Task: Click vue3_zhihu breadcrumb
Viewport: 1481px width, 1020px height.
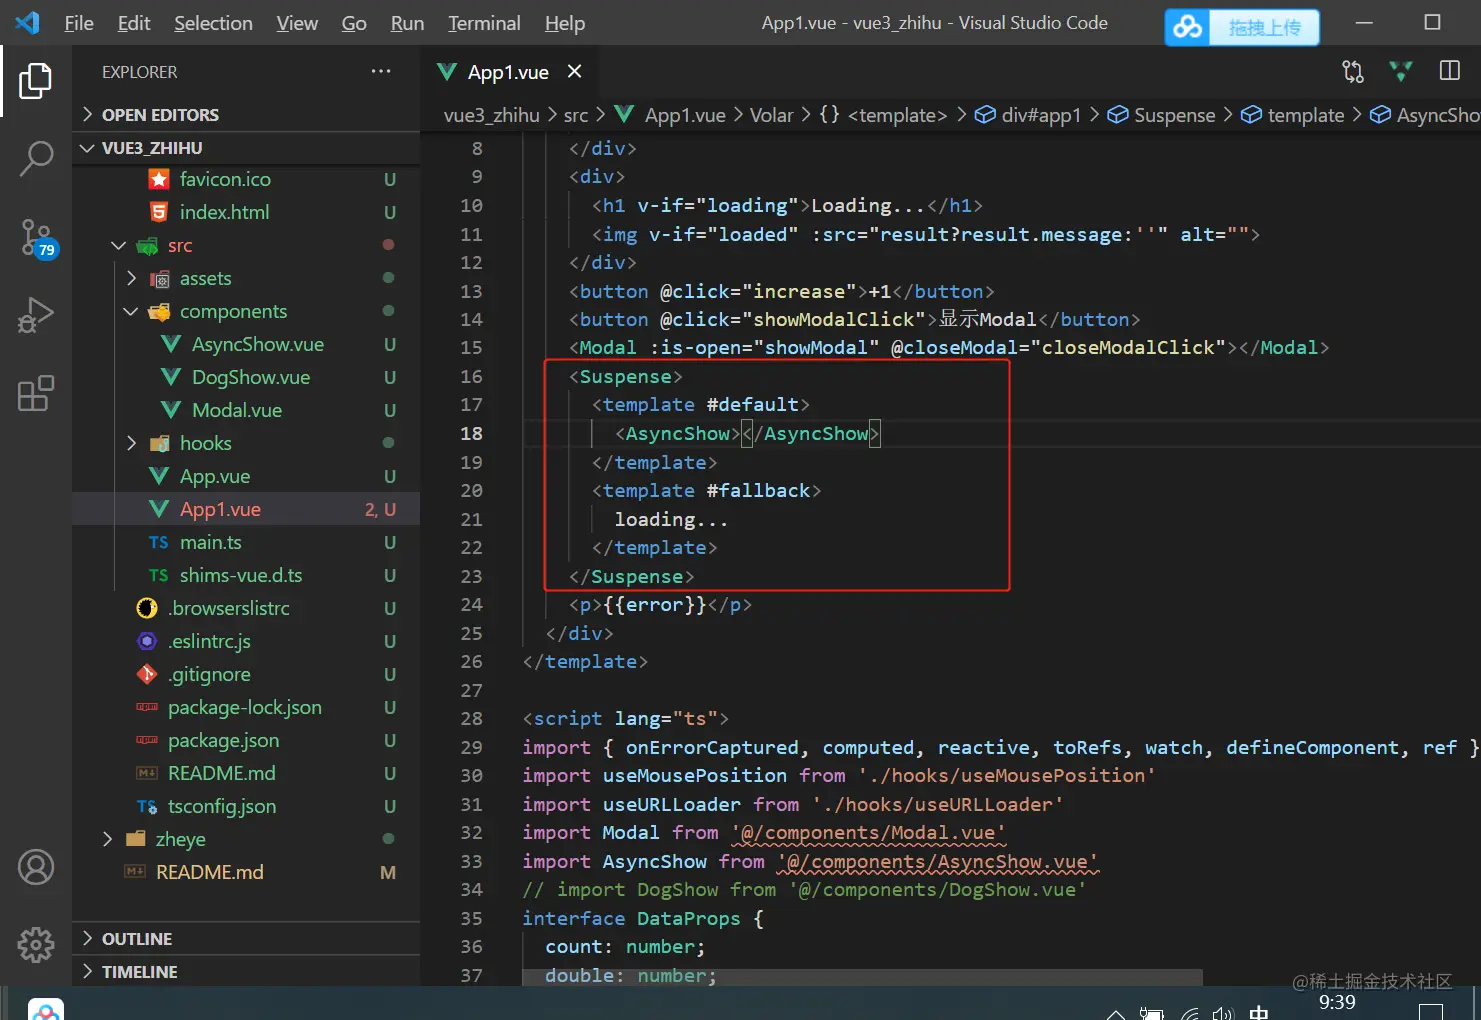Action: [x=492, y=115]
